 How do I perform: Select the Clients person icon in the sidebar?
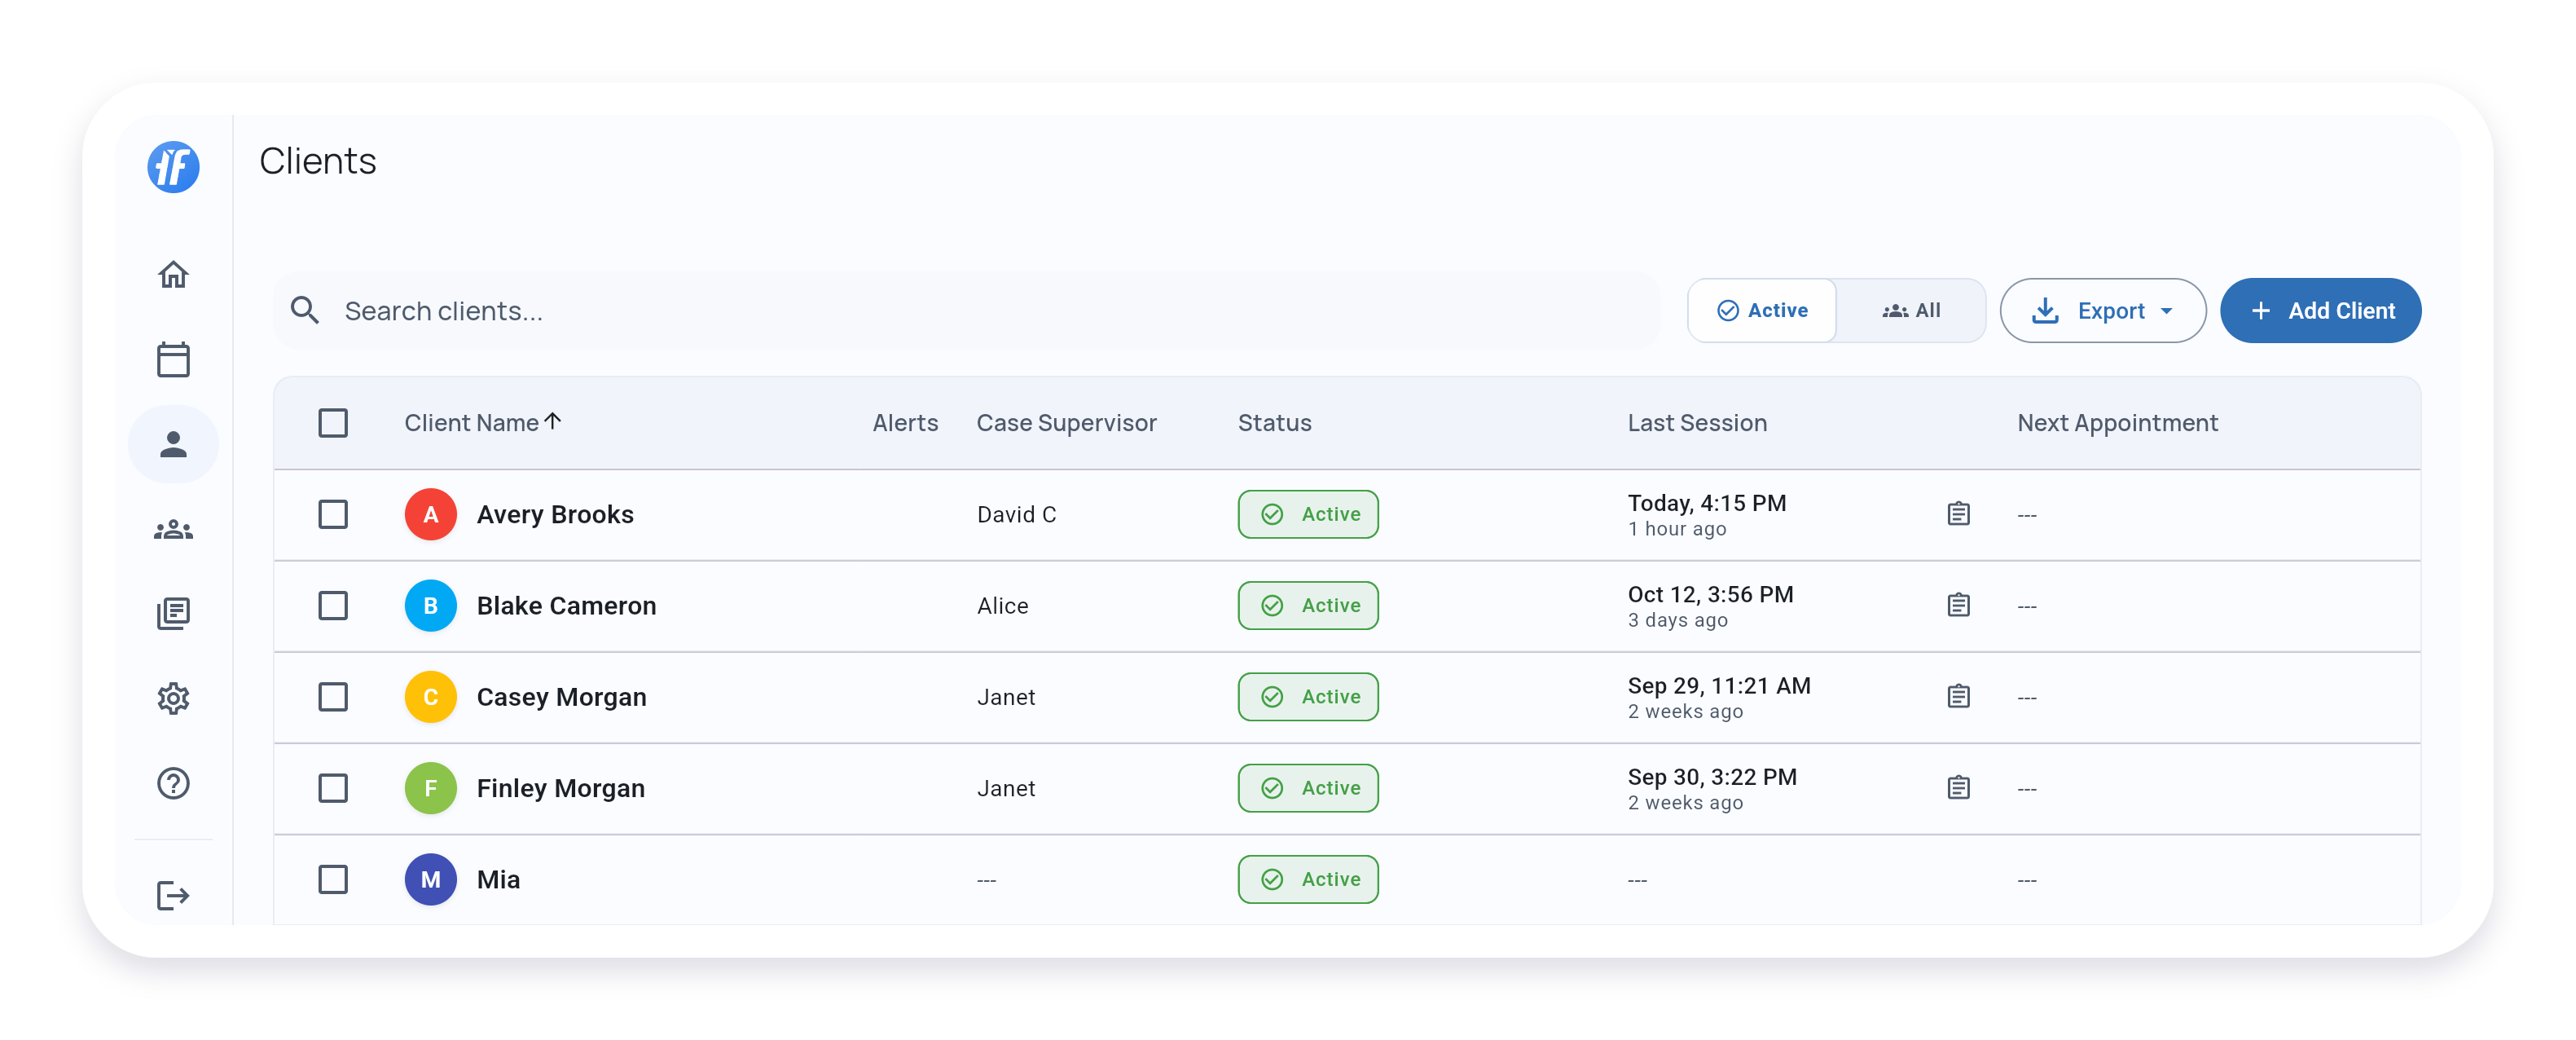(173, 444)
